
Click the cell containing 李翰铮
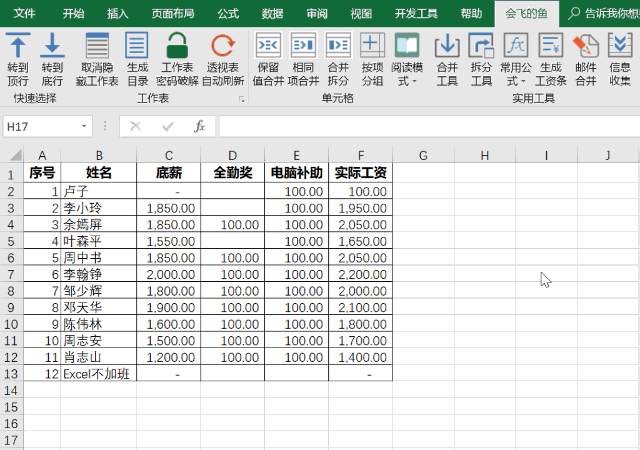[99, 274]
